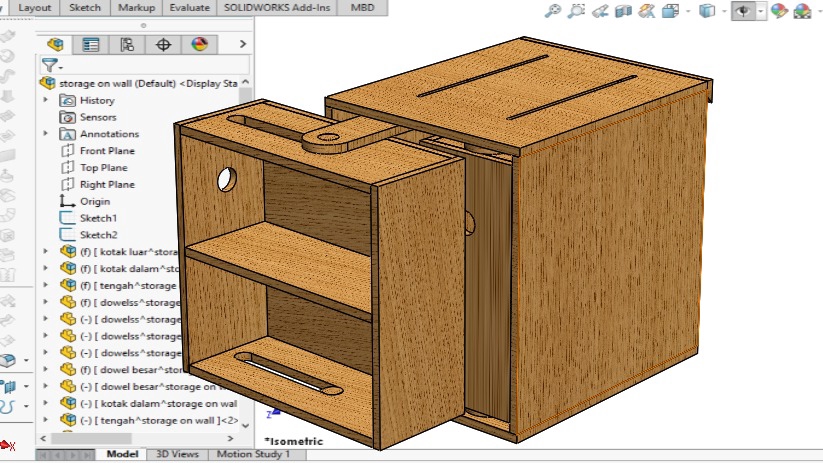Click the Previous View icon
This screenshot has height=463, width=823.
[600, 11]
